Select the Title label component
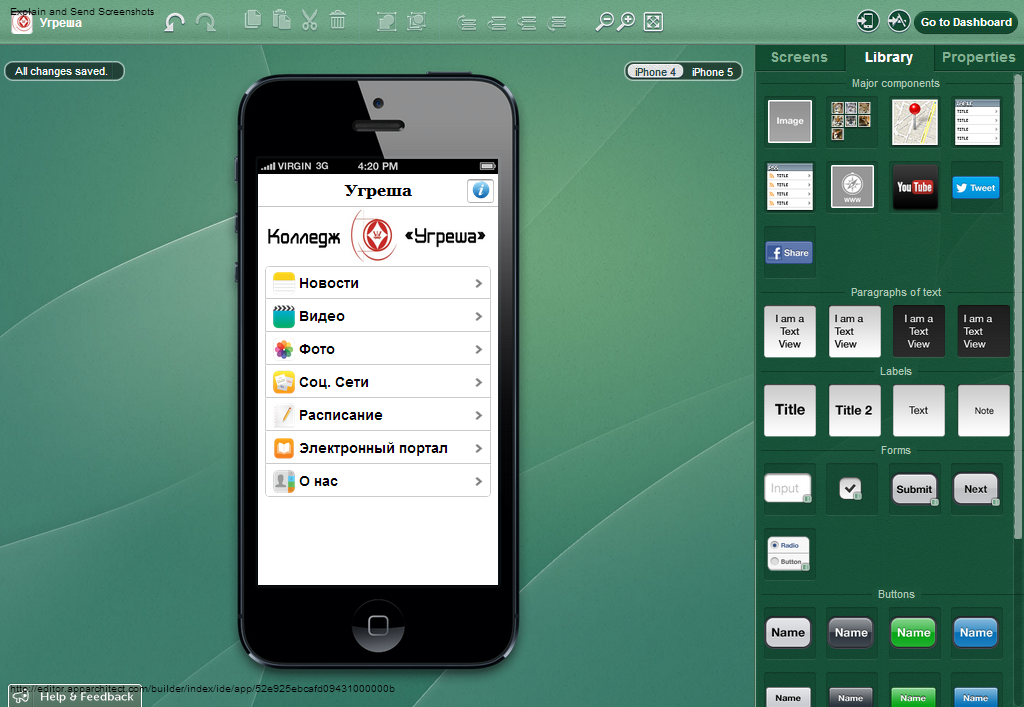The height and width of the screenshot is (707, 1024). (x=790, y=410)
